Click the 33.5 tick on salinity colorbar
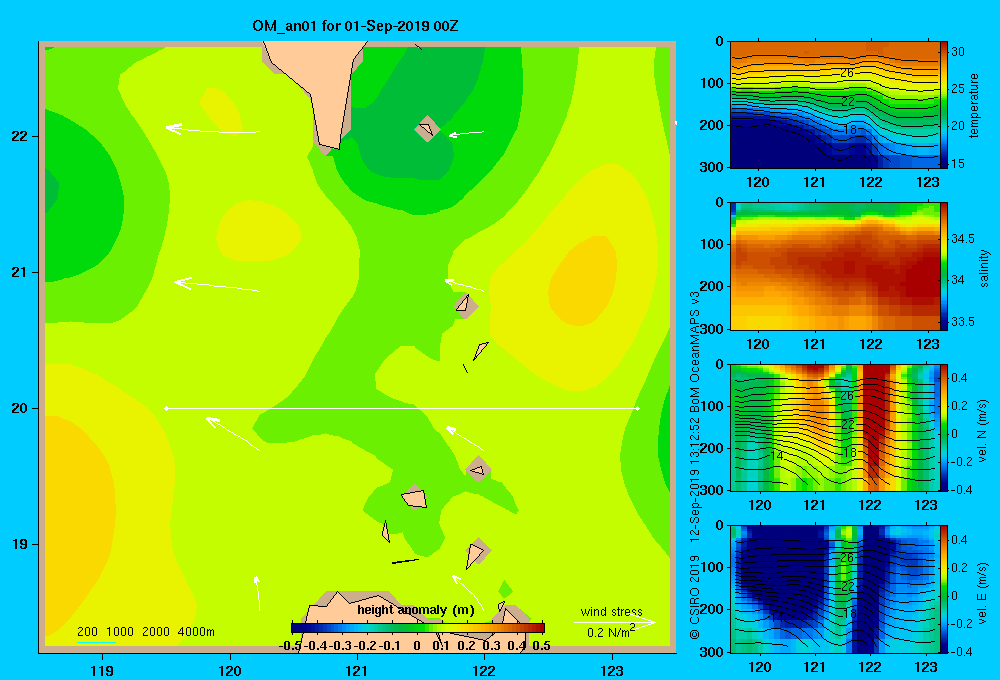 point(963,322)
